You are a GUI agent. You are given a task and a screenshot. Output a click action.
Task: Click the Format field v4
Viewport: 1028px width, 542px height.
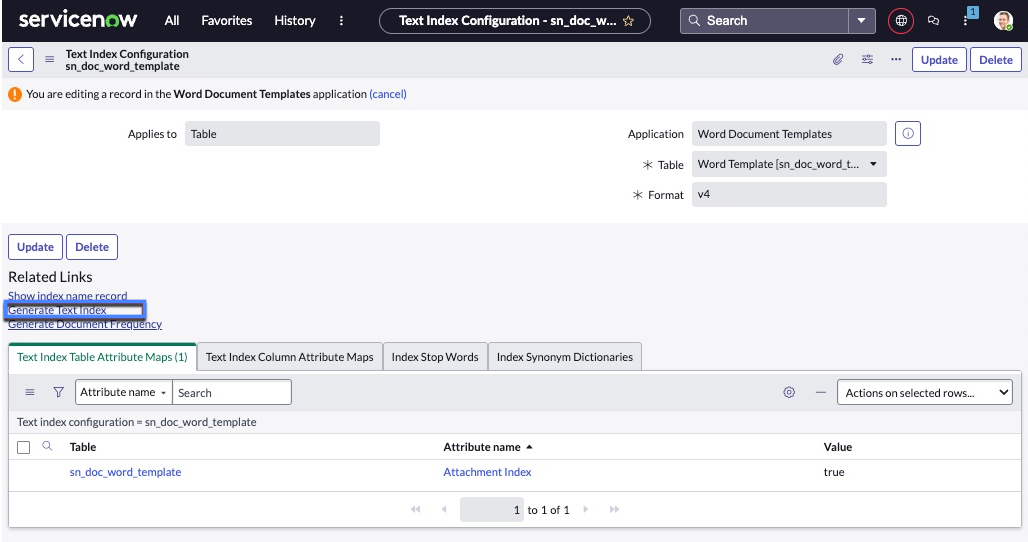pos(789,195)
